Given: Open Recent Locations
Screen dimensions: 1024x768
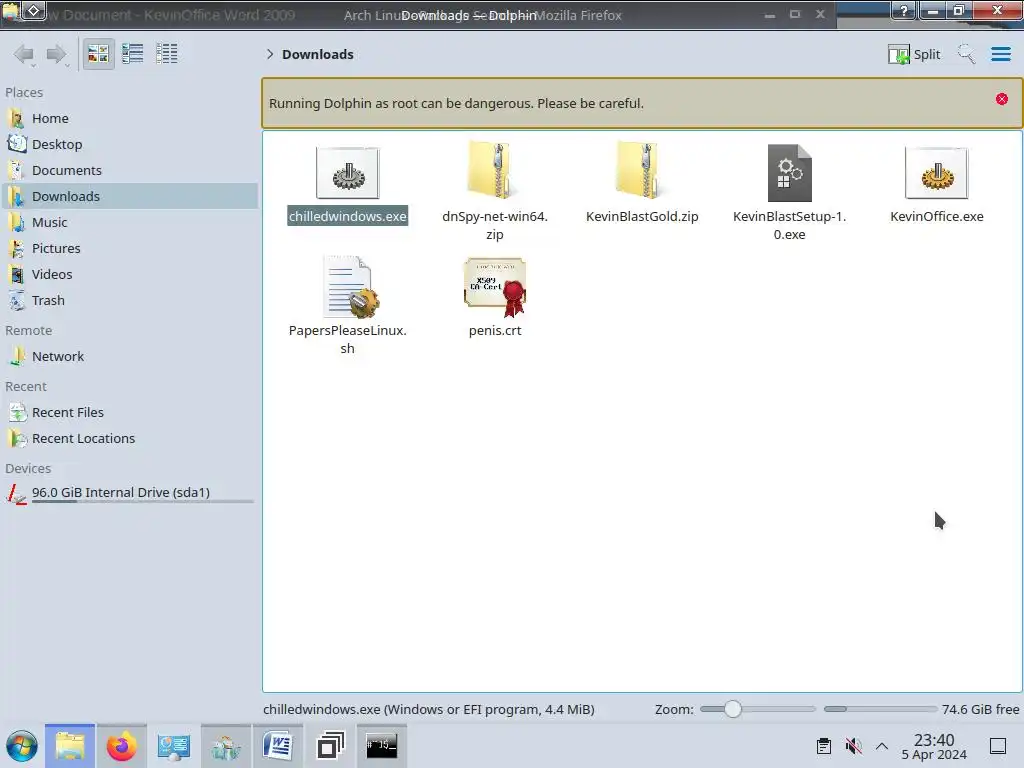Looking at the screenshot, I should point(129,439).
